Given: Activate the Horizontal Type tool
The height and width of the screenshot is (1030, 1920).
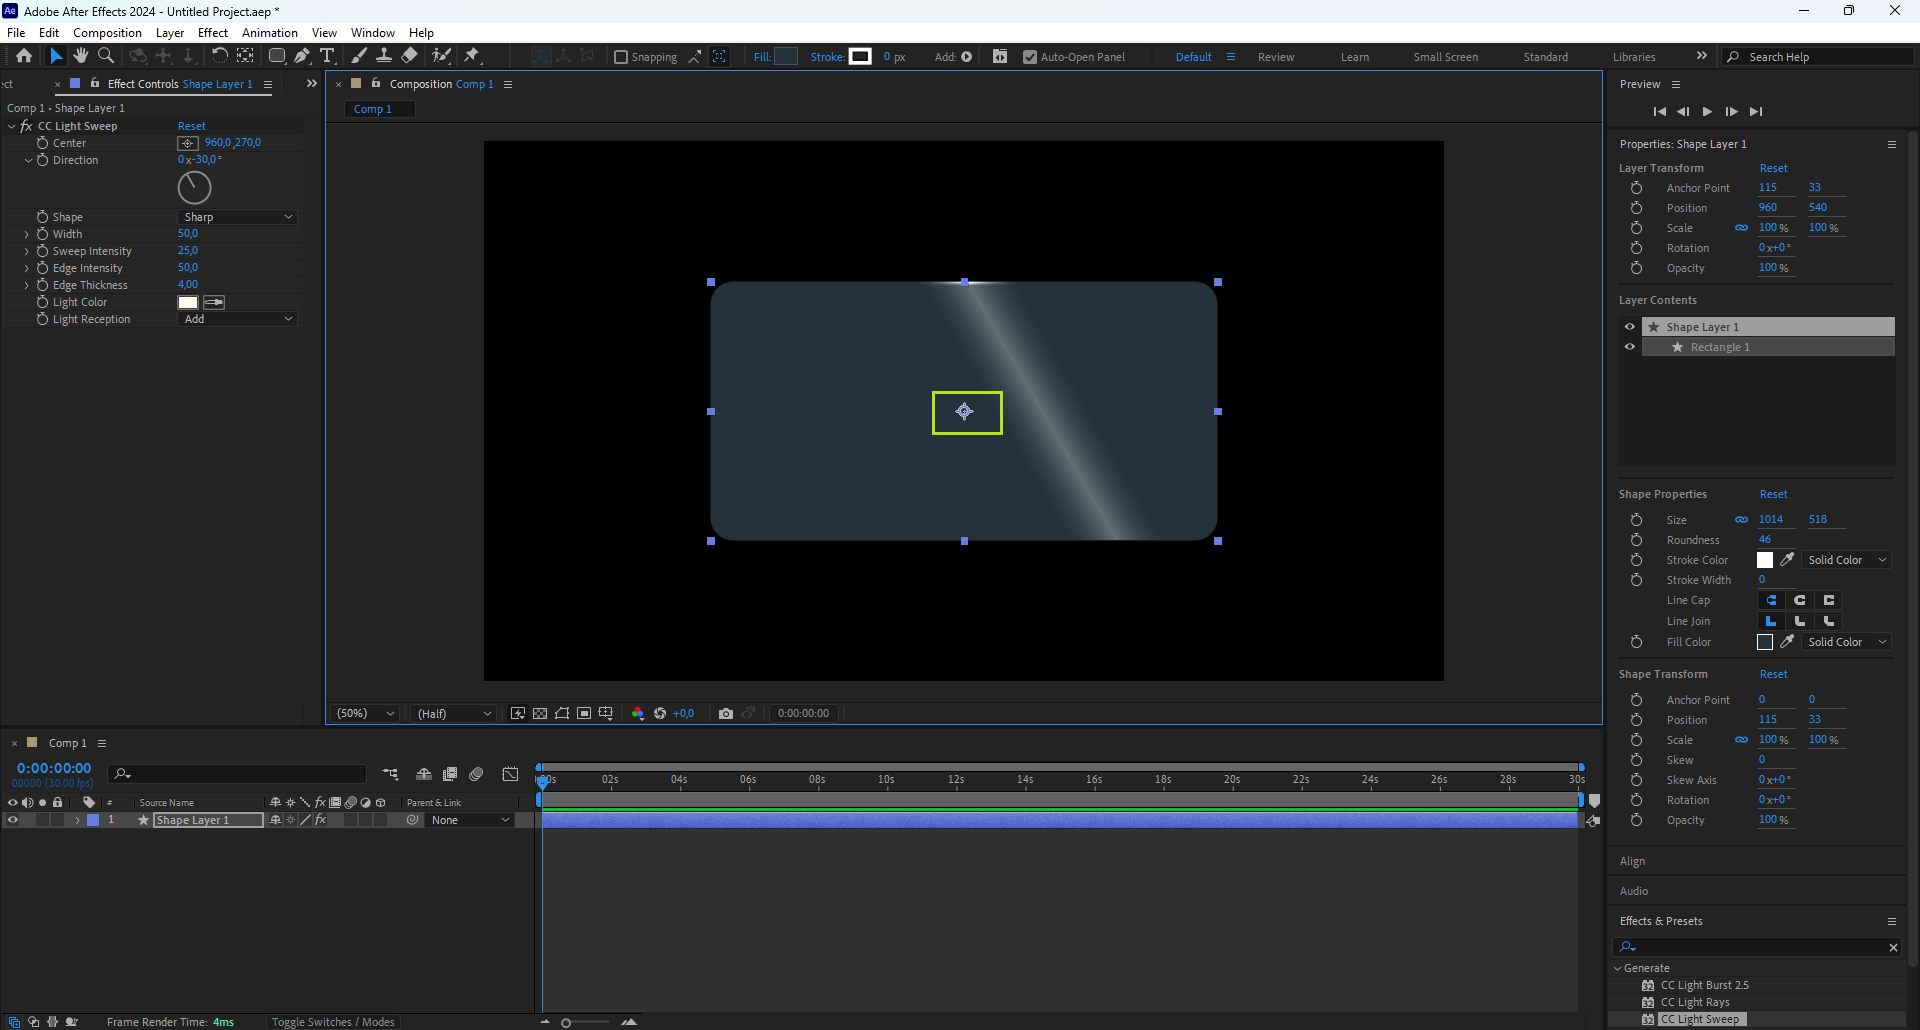Looking at the screenshot, I should (327, 56).
